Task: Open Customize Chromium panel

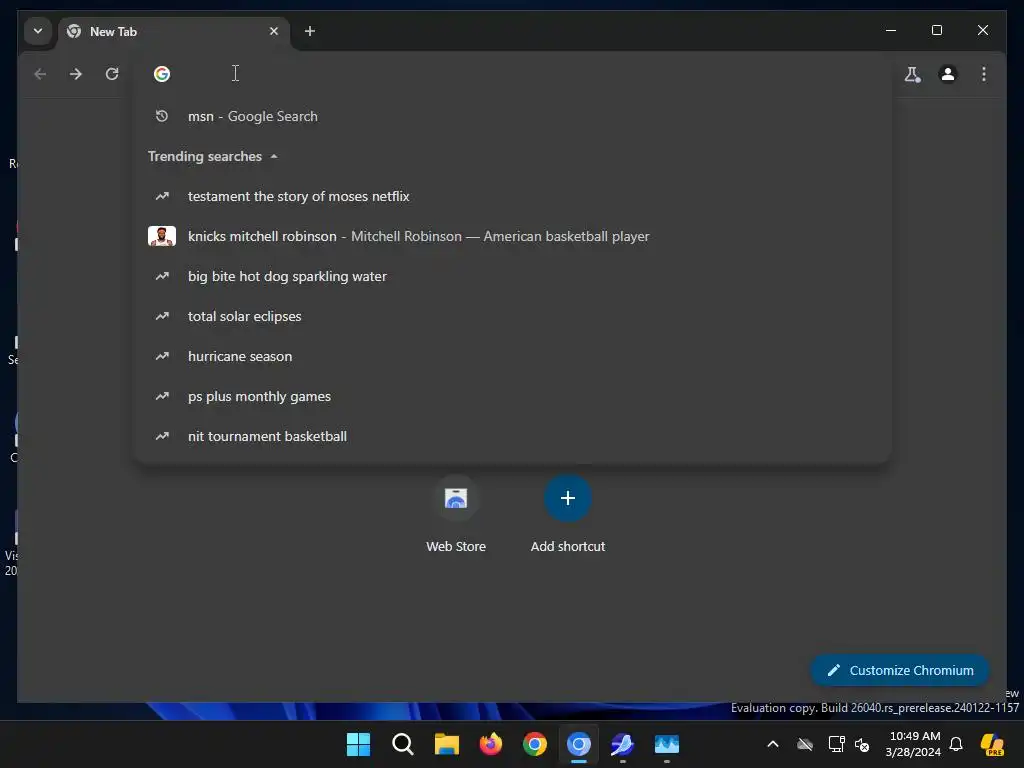Action: point(900,670)
